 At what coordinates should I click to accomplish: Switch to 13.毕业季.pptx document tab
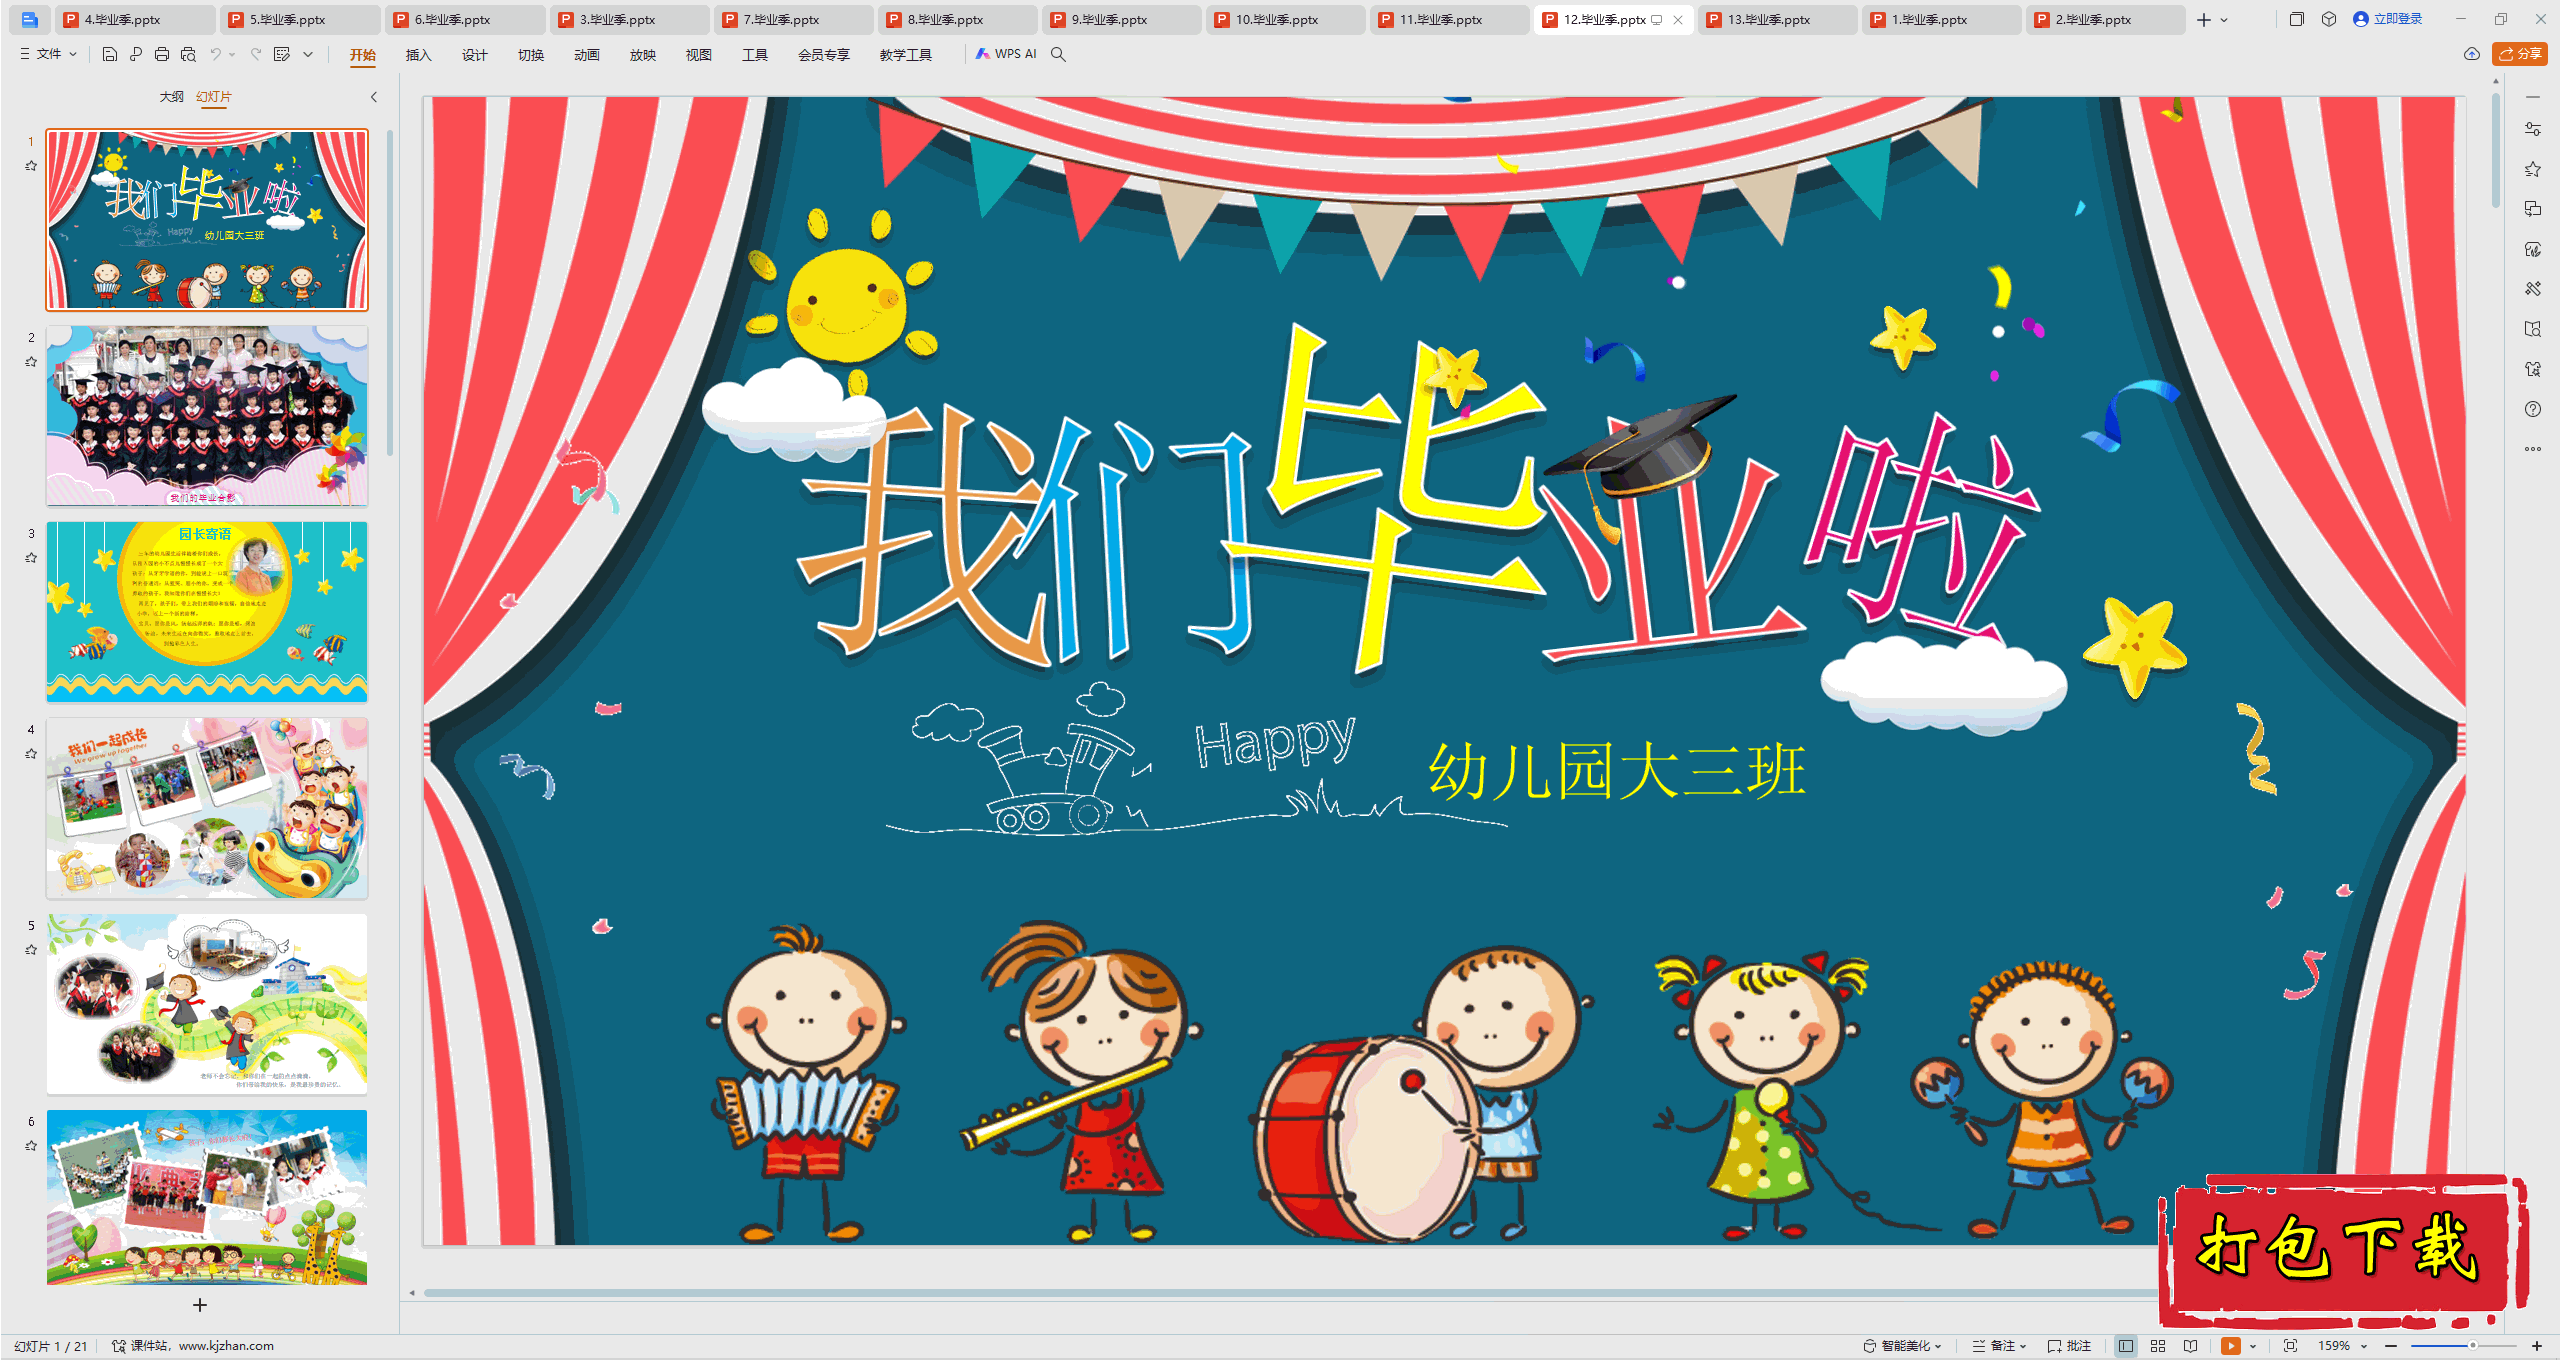tap(1777, 19)
